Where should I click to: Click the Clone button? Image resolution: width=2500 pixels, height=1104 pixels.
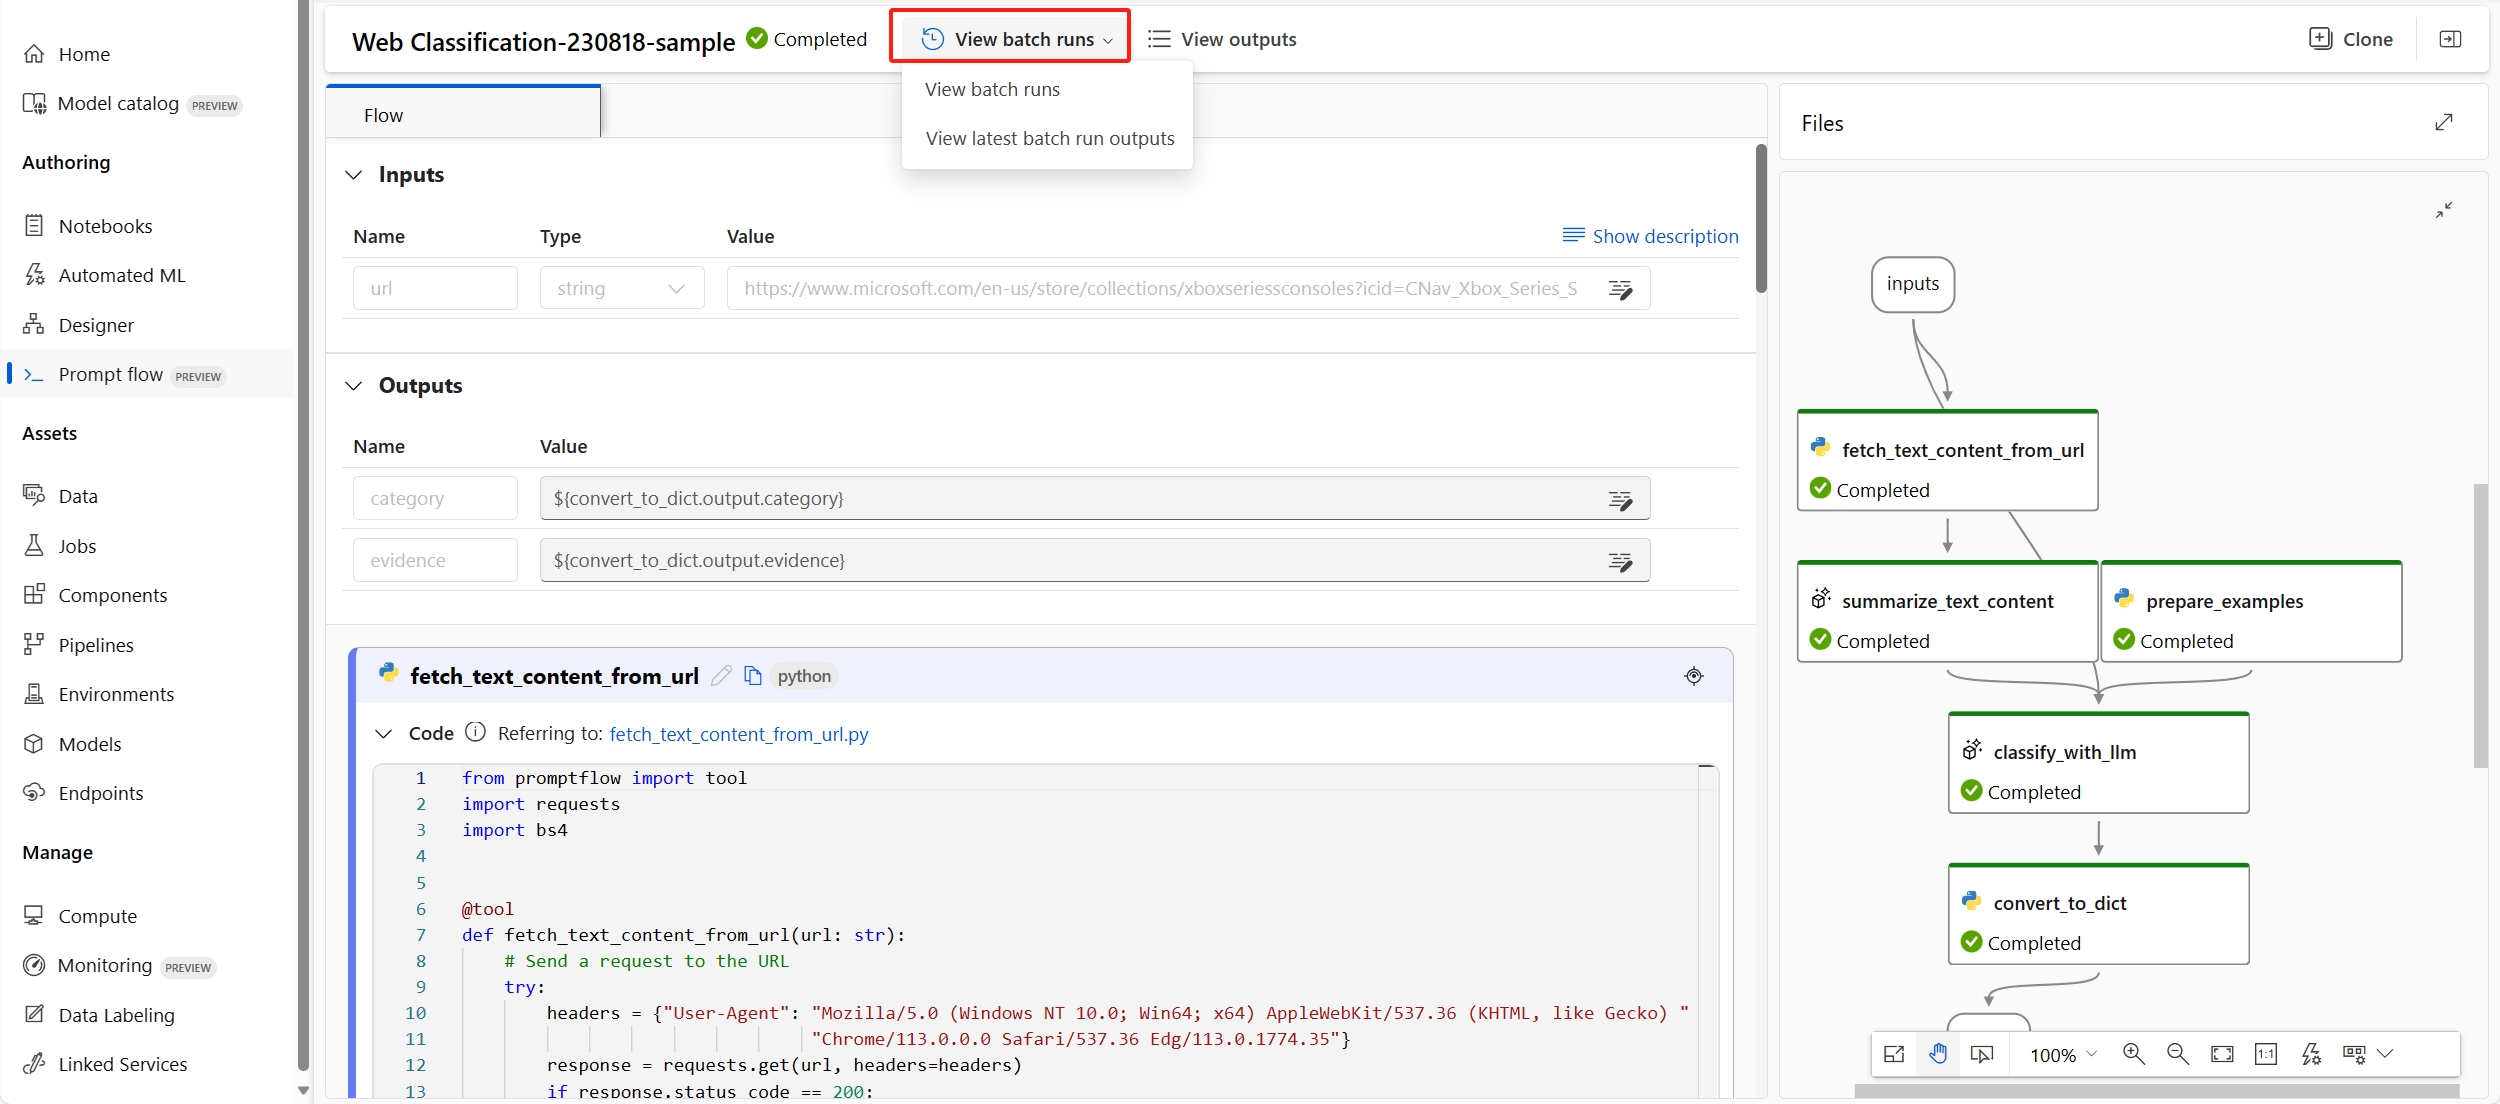point(2351,39)
